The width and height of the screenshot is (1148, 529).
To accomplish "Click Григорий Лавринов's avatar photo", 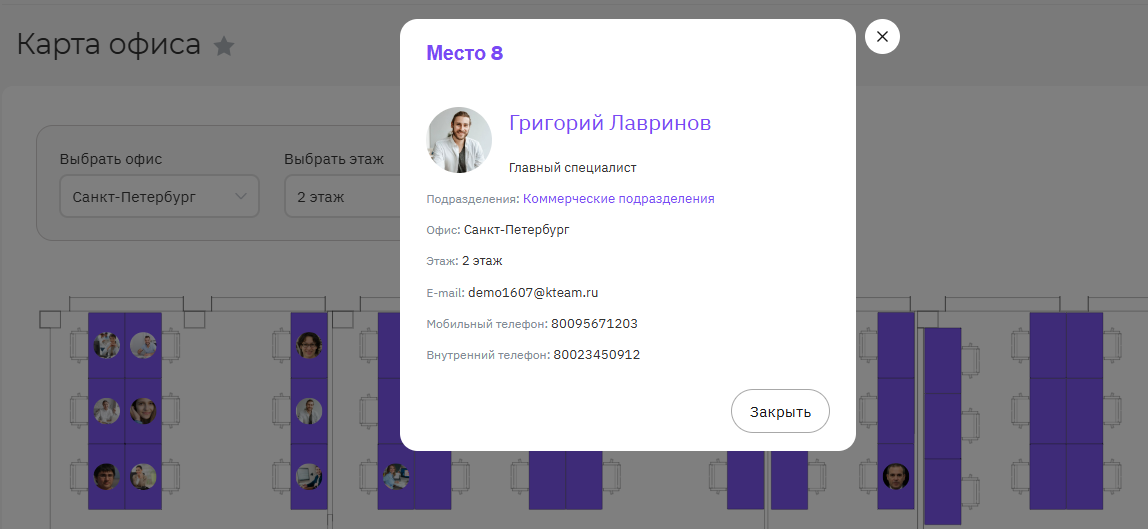I will 459,140.
